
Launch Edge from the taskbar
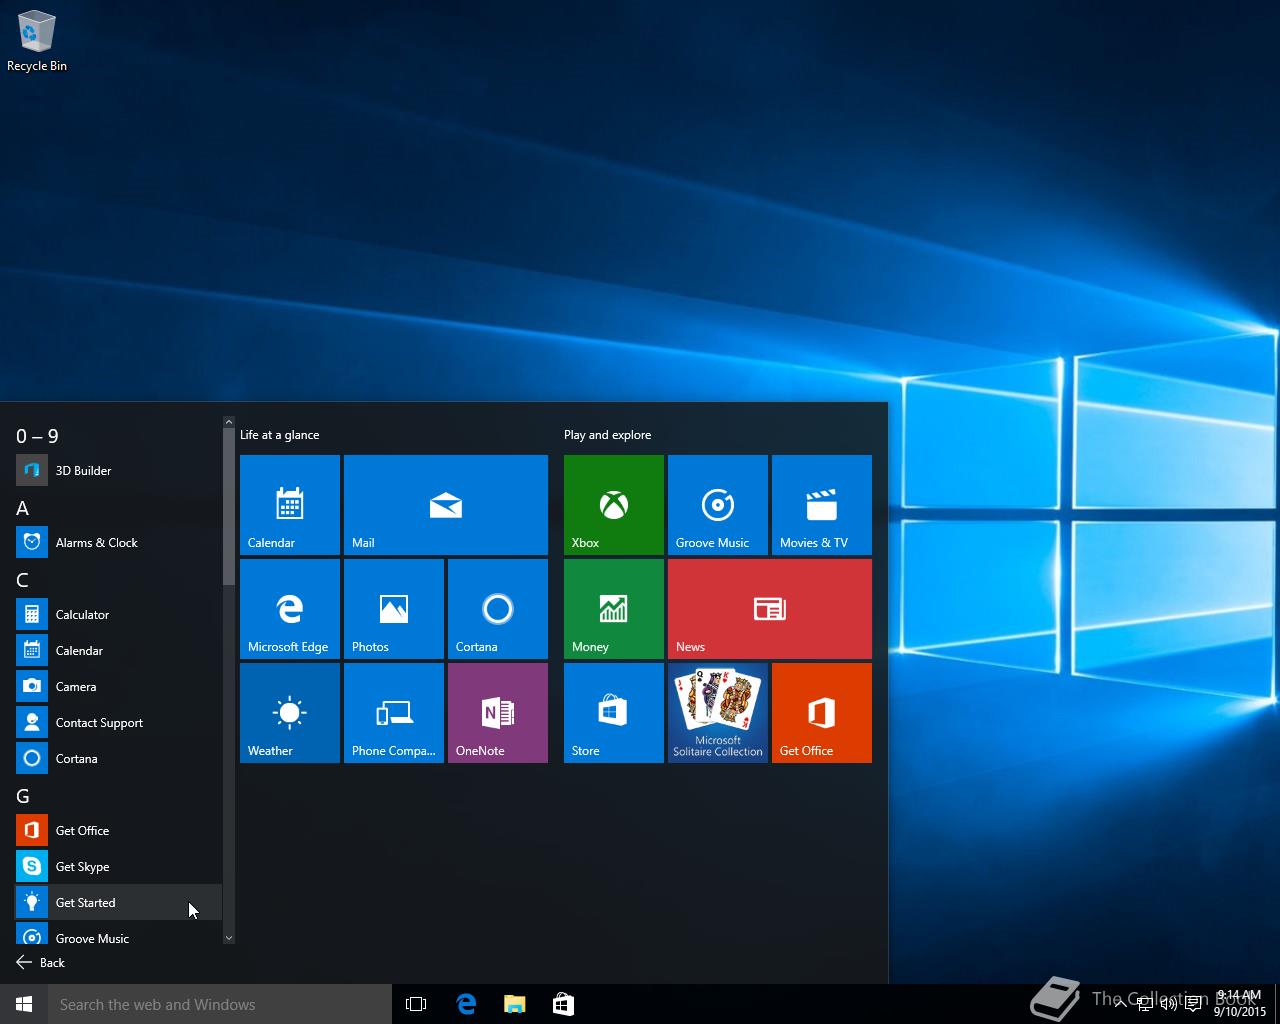(466, 1004)
